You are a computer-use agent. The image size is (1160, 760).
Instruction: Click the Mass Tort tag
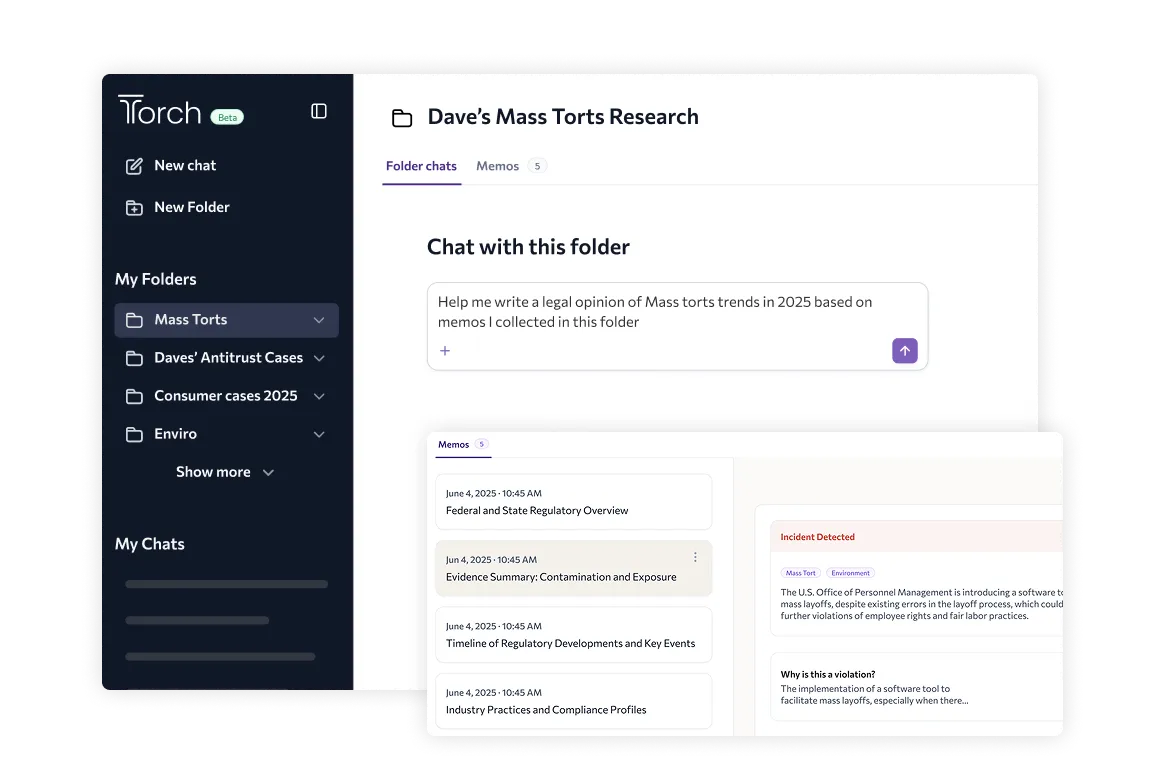[800, 573]
